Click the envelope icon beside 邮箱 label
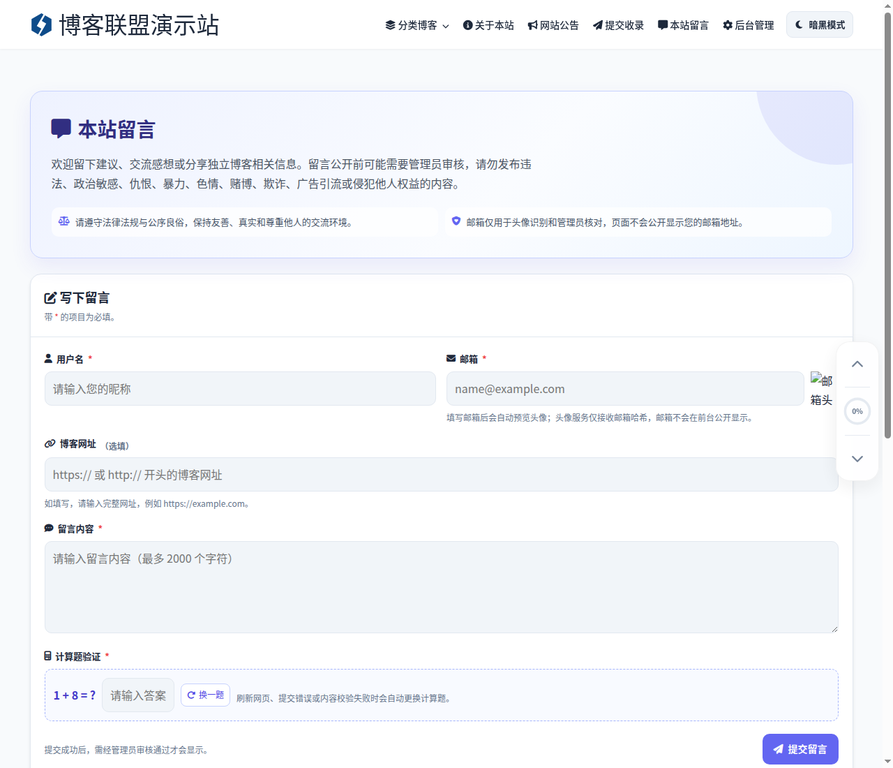 (451, 359)
